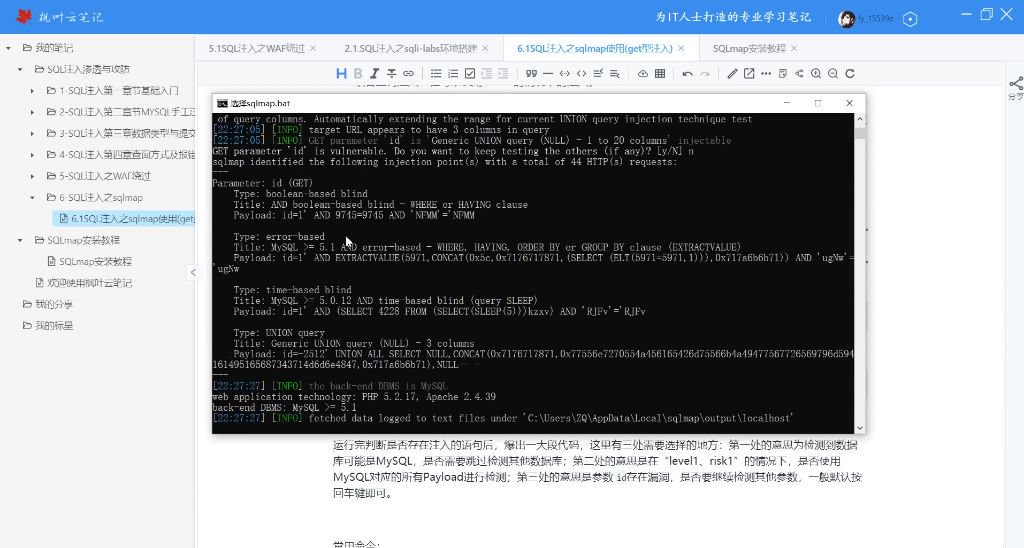1024x548 pixels.
Task: Switch to 2.1SQL注入之sqli-labs环境搭建 tab
Action: coord(411,48)
